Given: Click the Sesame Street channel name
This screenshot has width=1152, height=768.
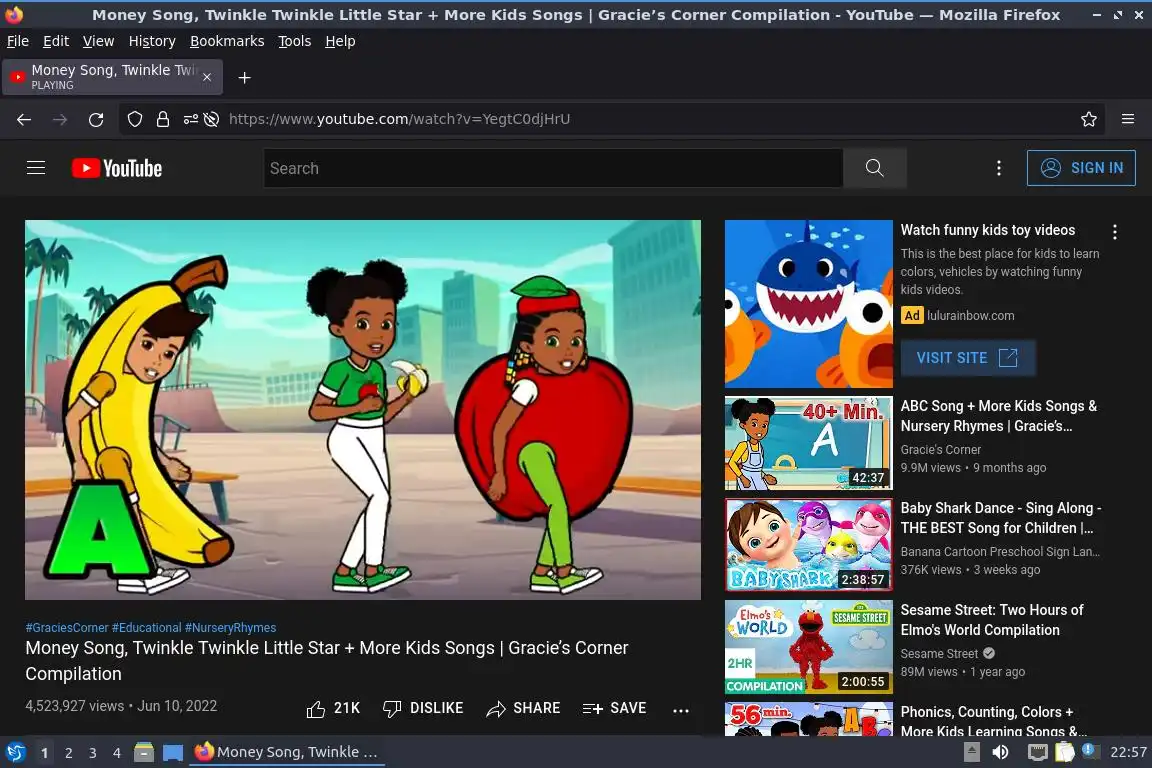Looking at the screenshot, I should click(x=939, y=653).
